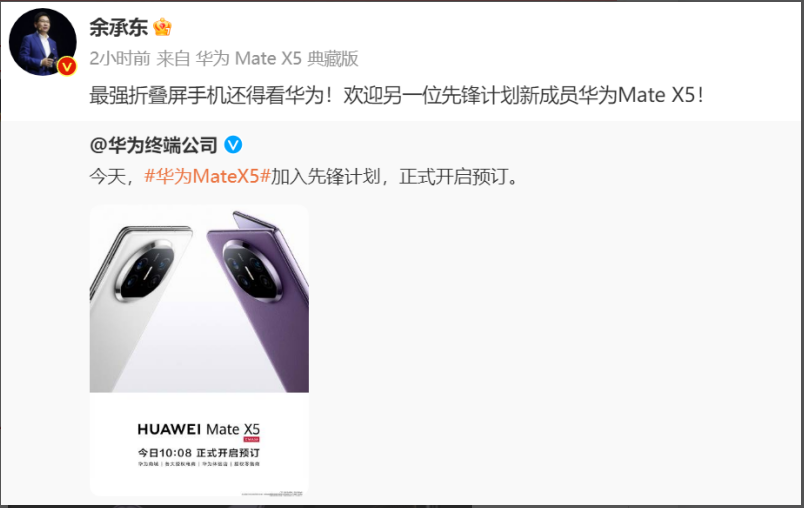Click the crown VIP membership icon
804x508 pixels.
pos(162,27)
